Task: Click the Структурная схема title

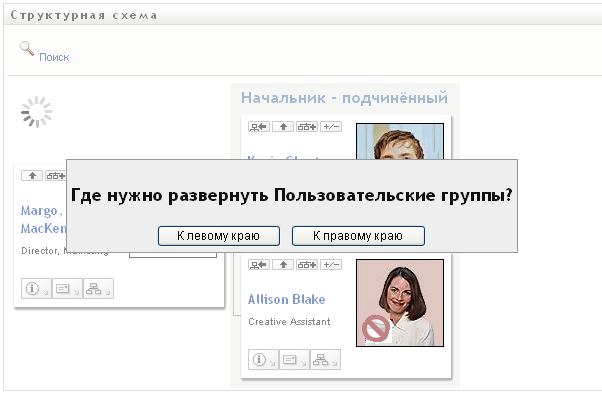Action: [x=84, y=15]
